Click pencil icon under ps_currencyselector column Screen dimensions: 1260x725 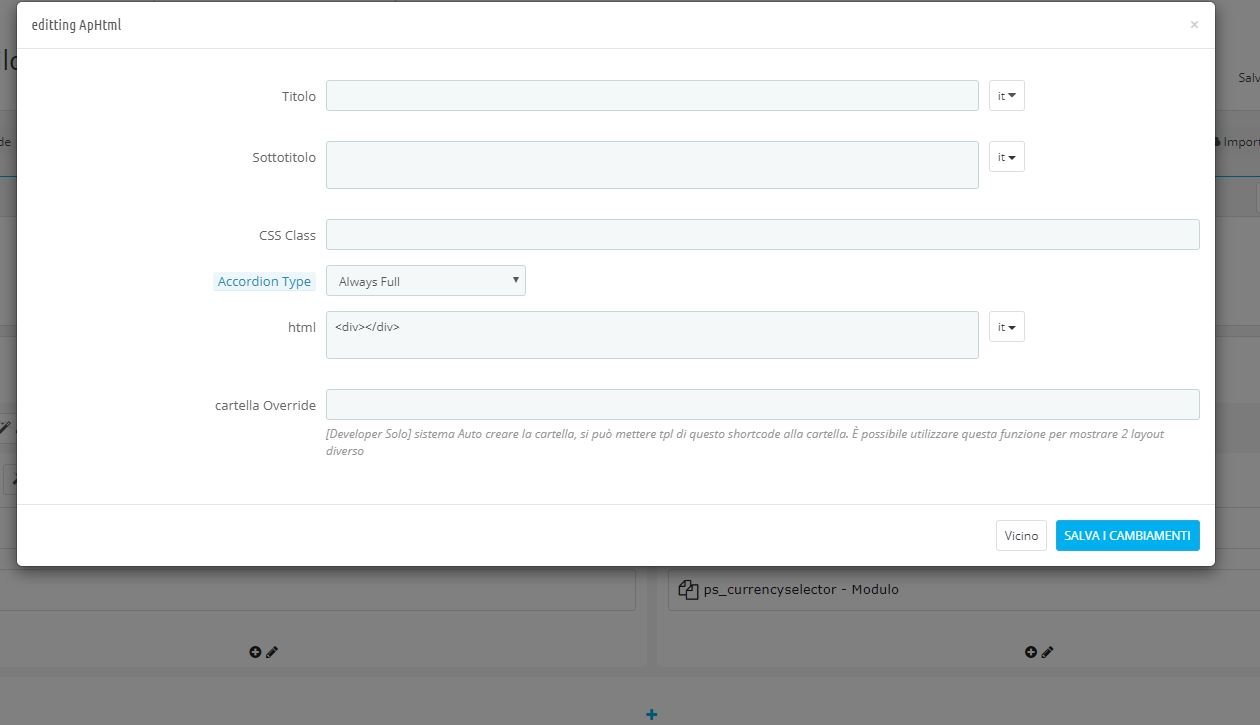tap(1048, 652)
